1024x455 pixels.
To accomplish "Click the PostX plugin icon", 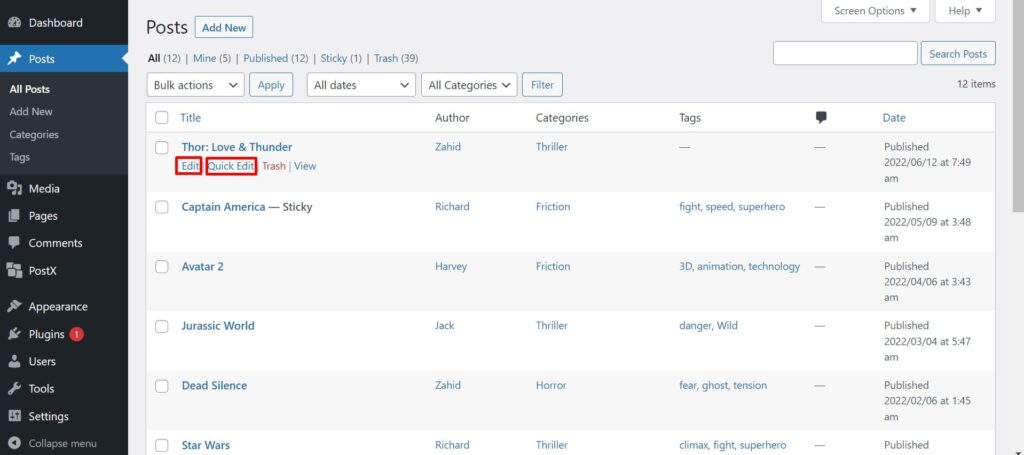I will tap(14, 270).
